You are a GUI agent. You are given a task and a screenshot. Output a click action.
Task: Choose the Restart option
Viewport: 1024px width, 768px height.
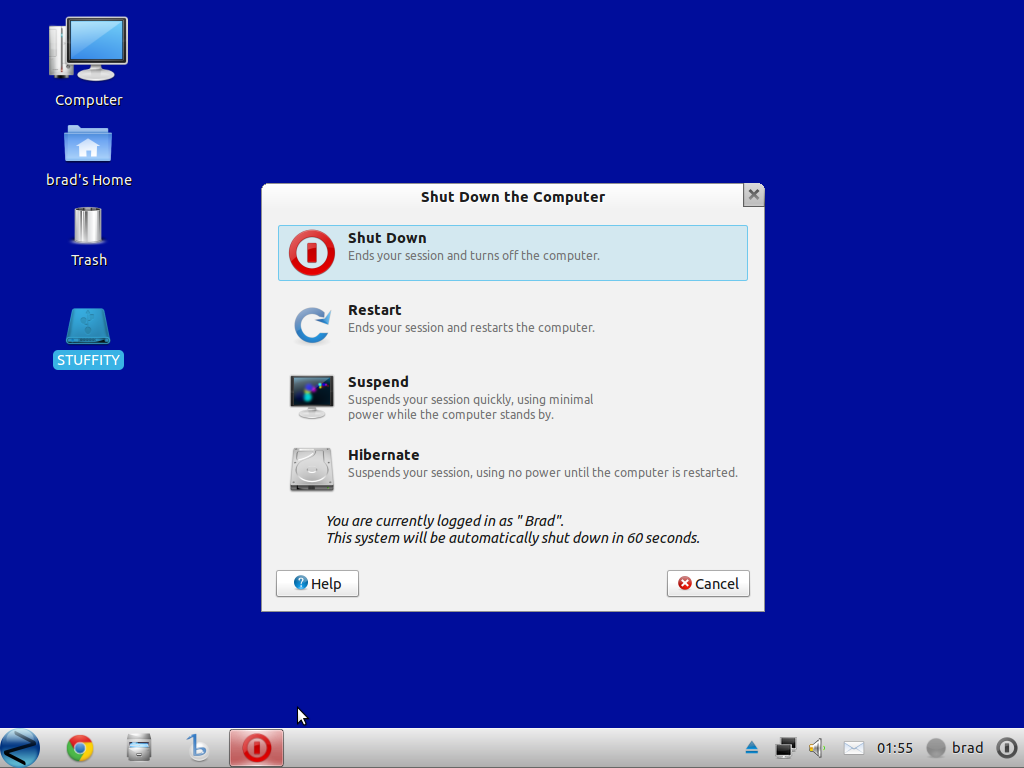[x=513, y=325]
